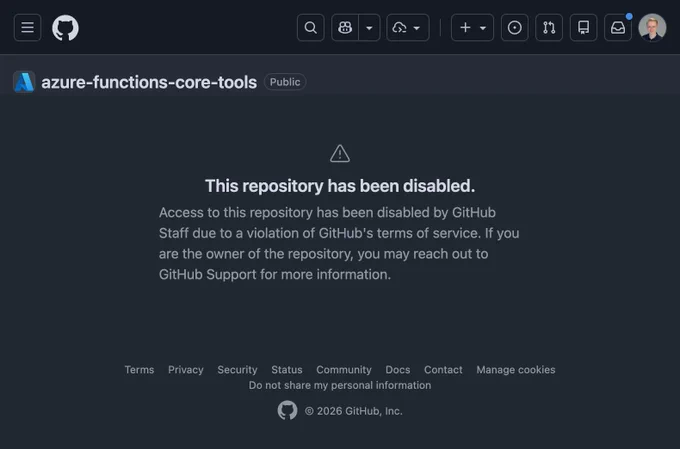View your pull requests icon
680x449 pixels.
coord(549,28)
